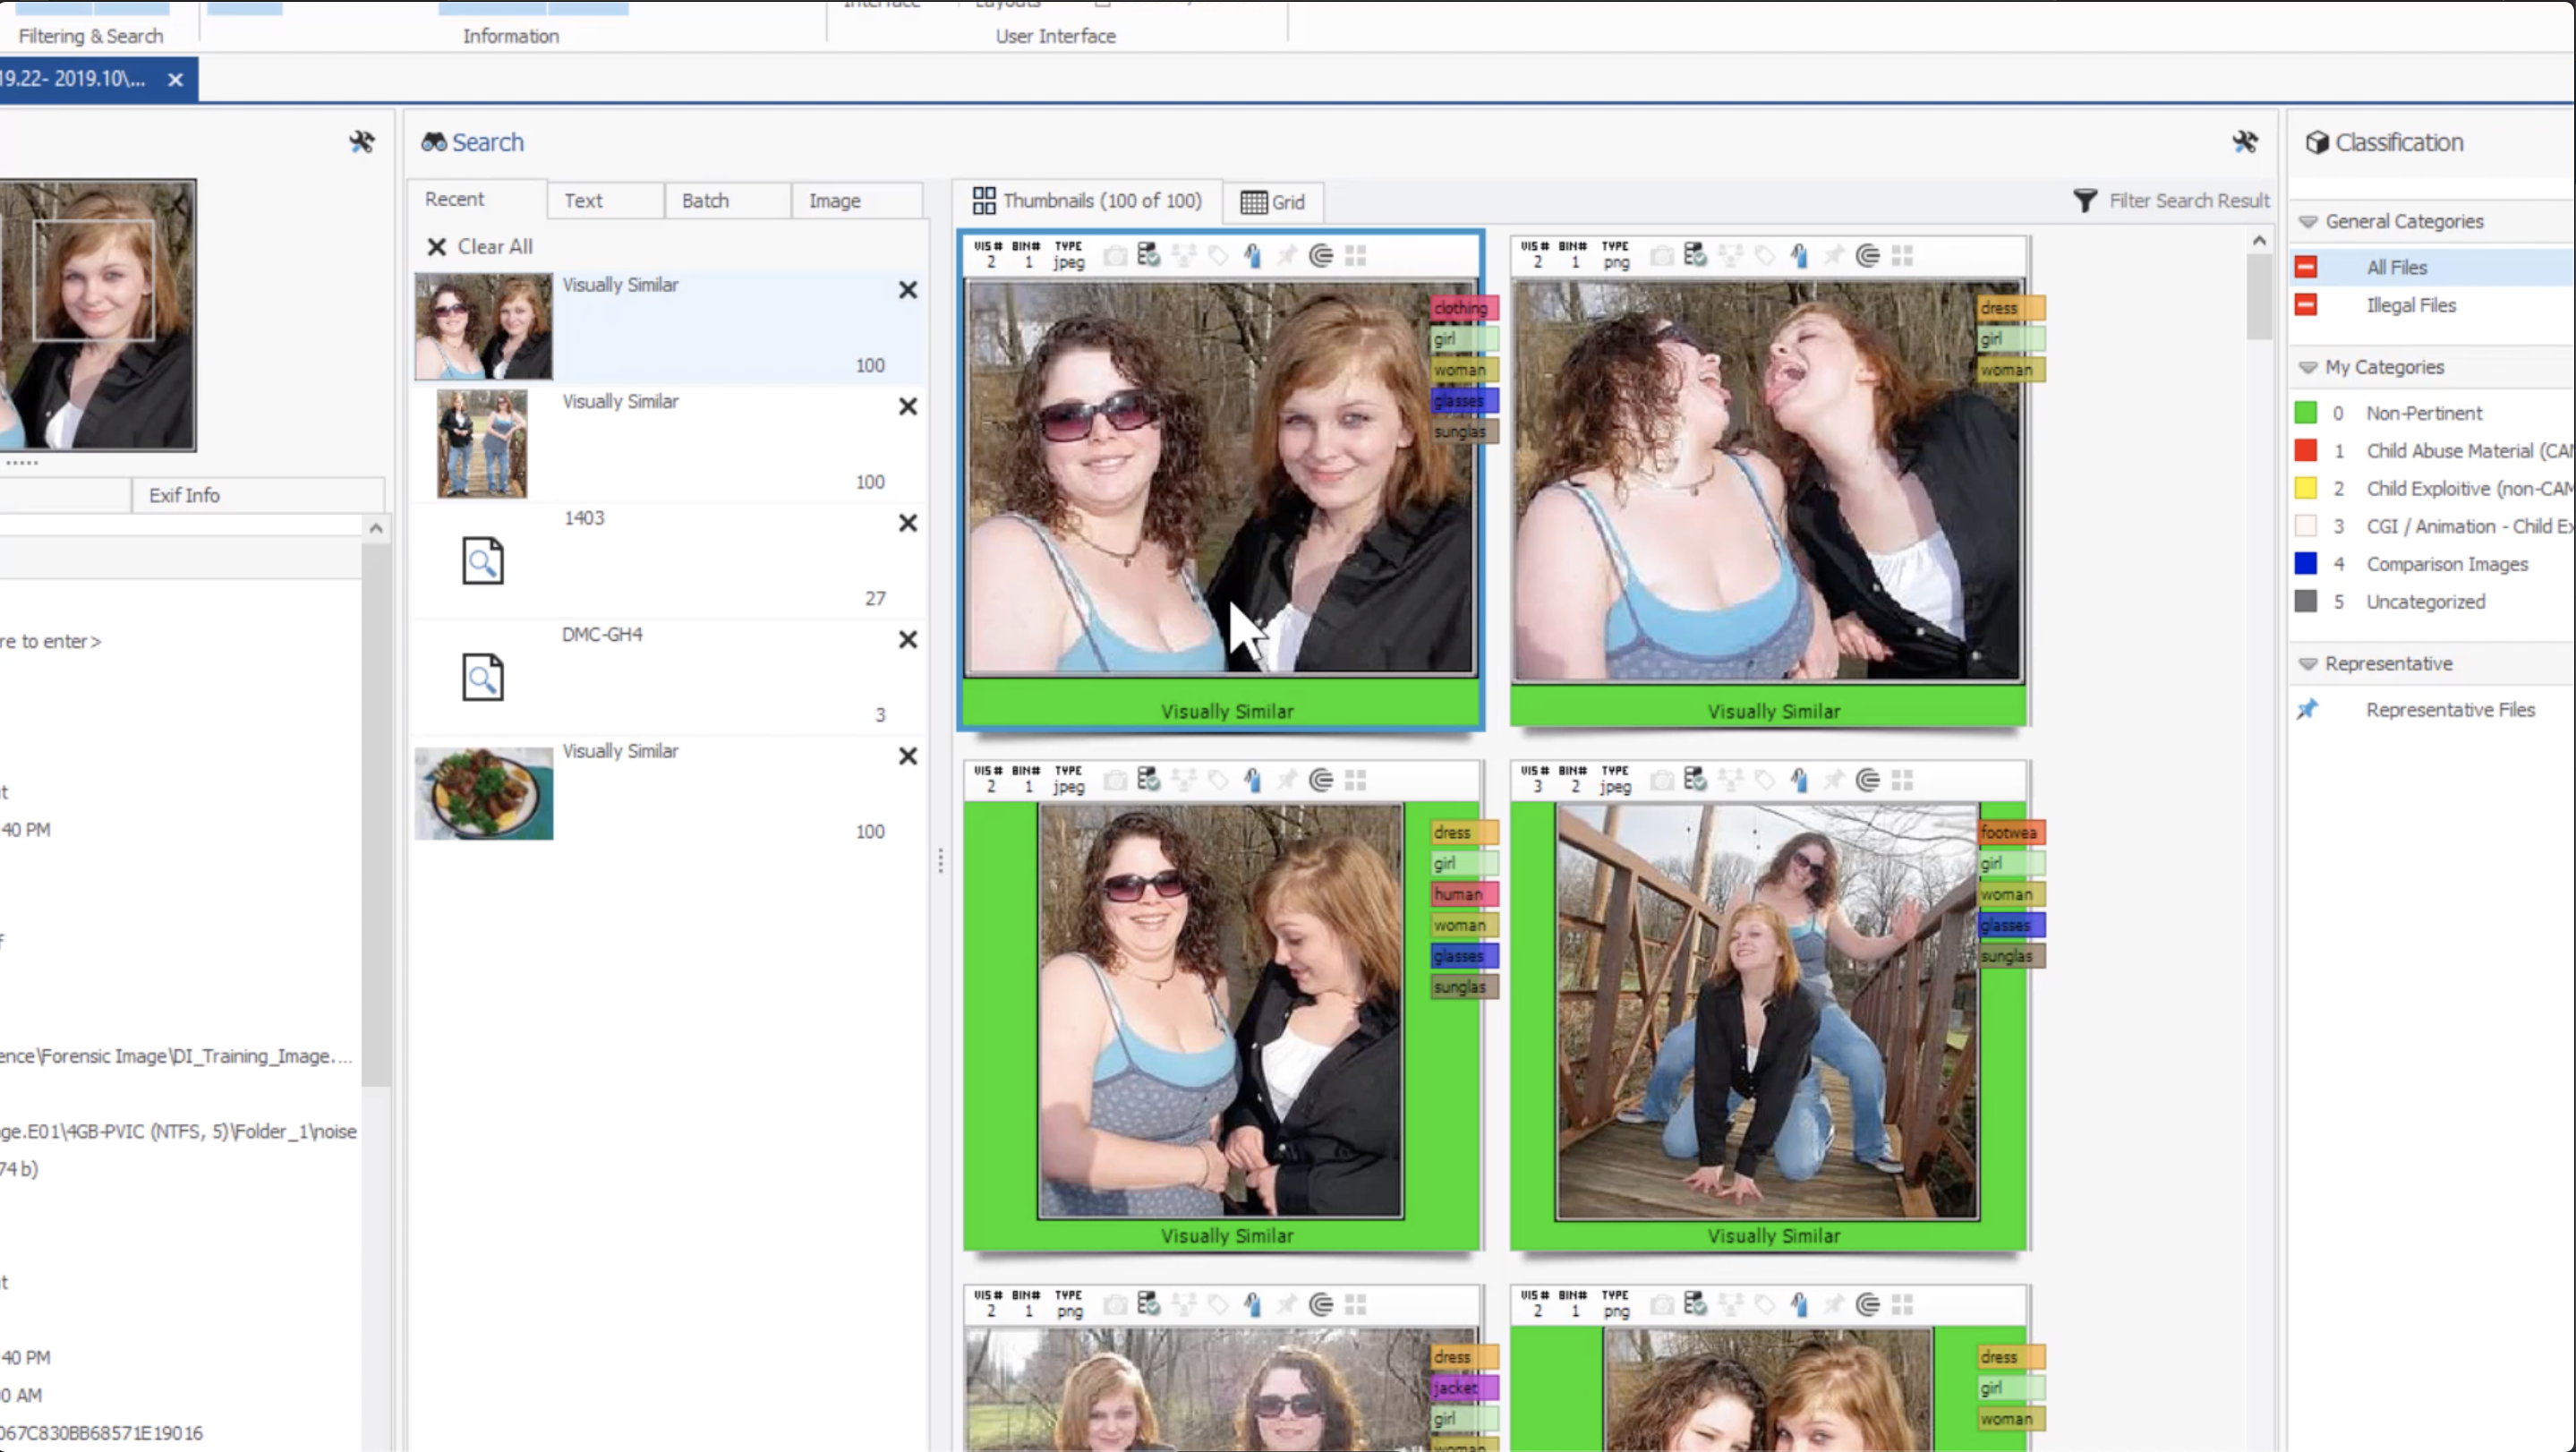The height and width of the screenshot is (1452, 2576).
Task: Select the yellow Child Exploitive category swatch
Action: 2306,489
